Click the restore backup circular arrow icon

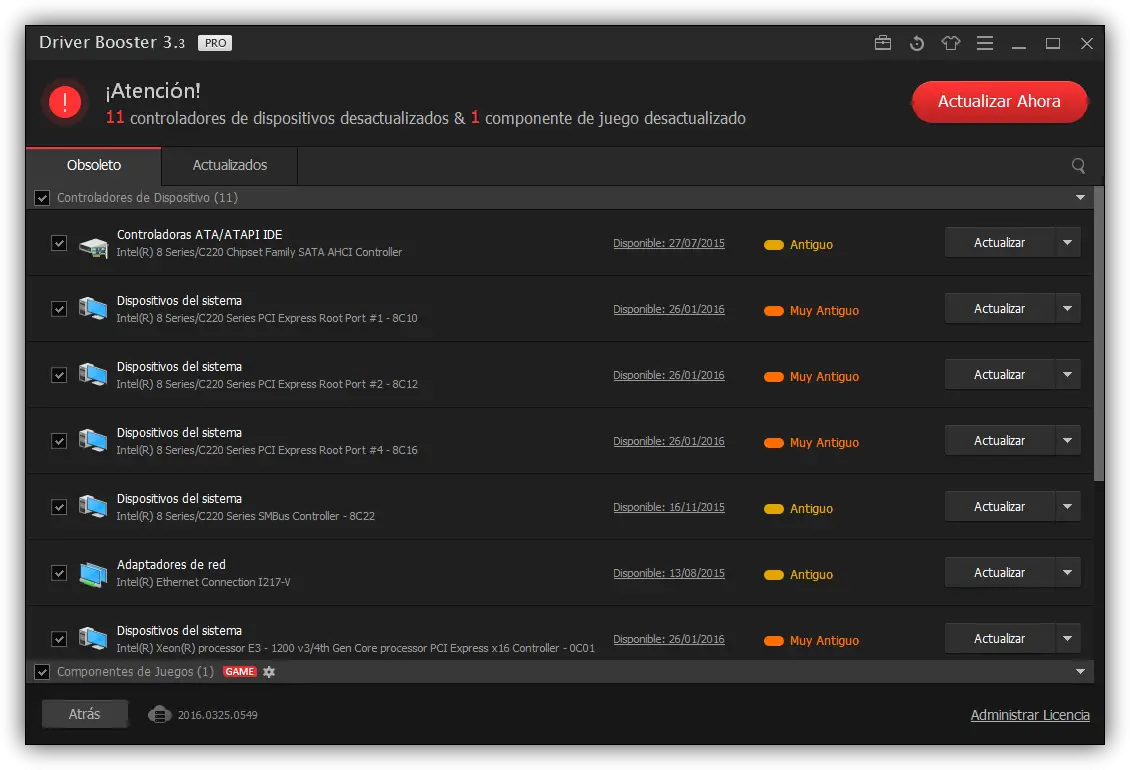click(x=917, y=43)
